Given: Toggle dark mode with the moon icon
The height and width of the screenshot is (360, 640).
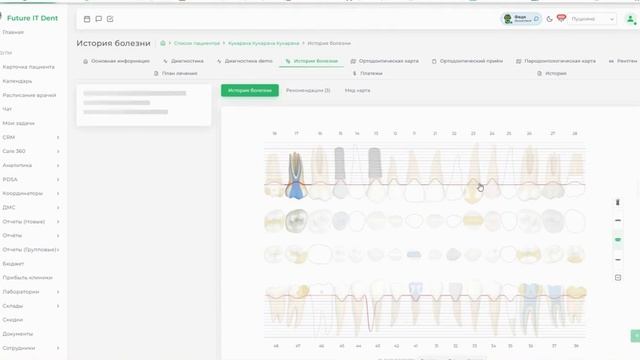Looking at the screenshot, I should click(x=549, y=19).
